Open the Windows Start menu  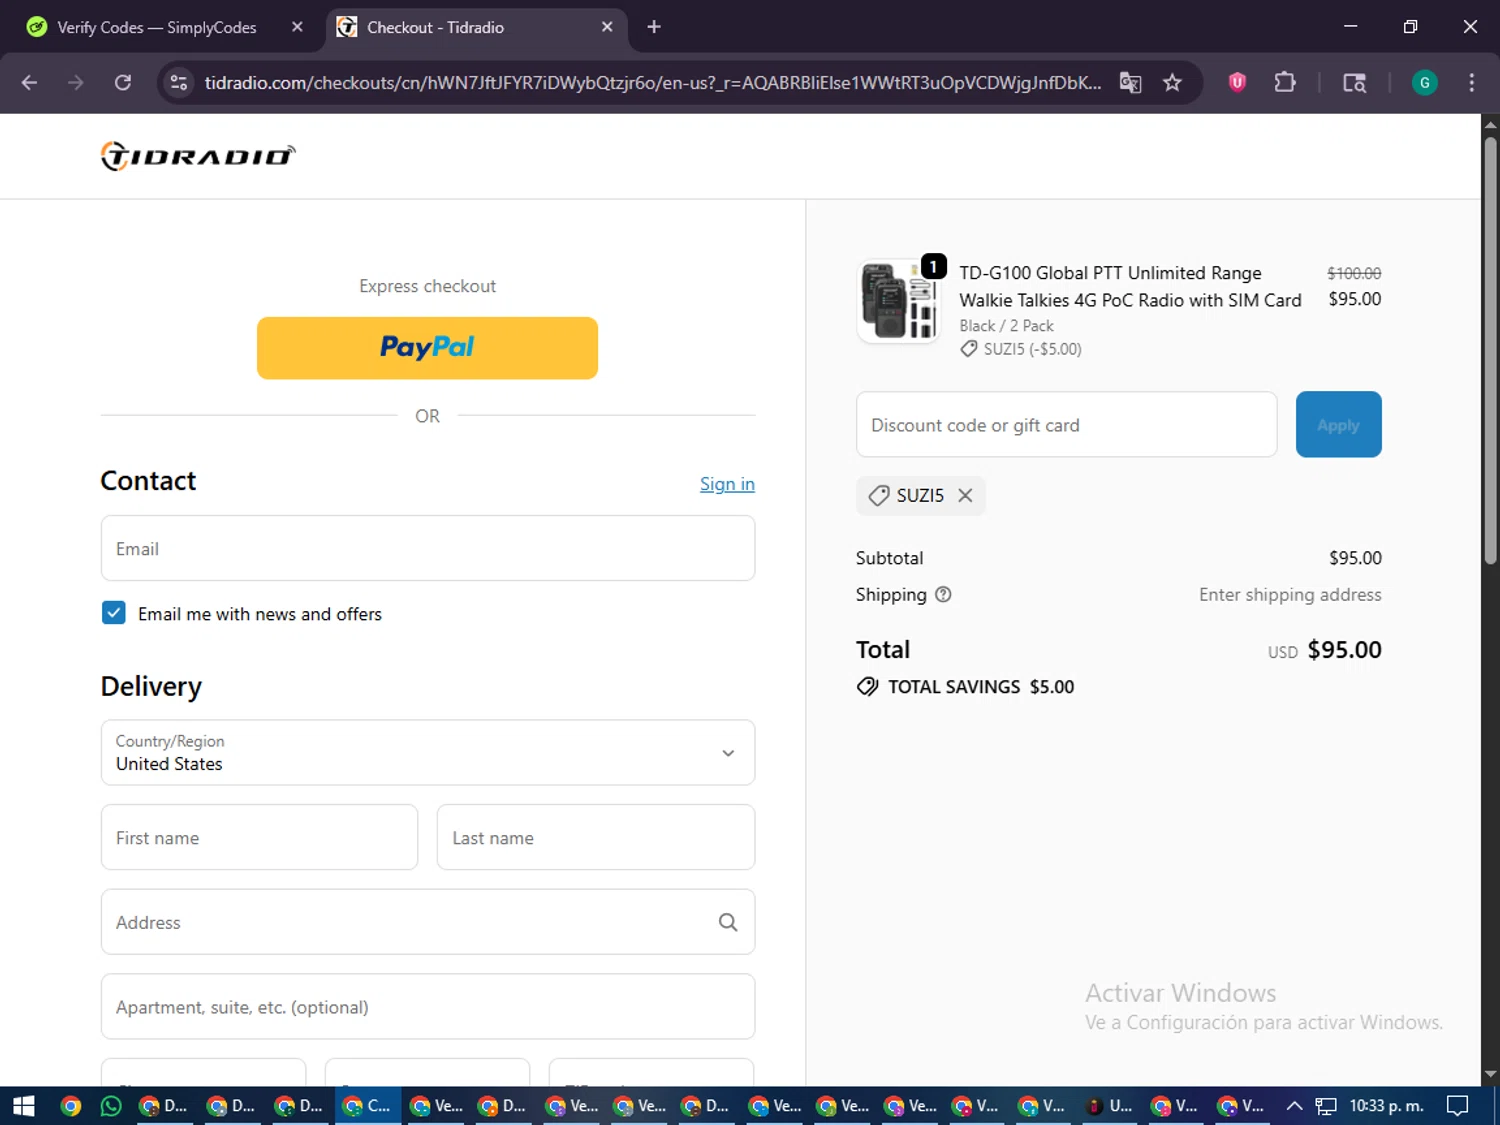coord(24,1106)
